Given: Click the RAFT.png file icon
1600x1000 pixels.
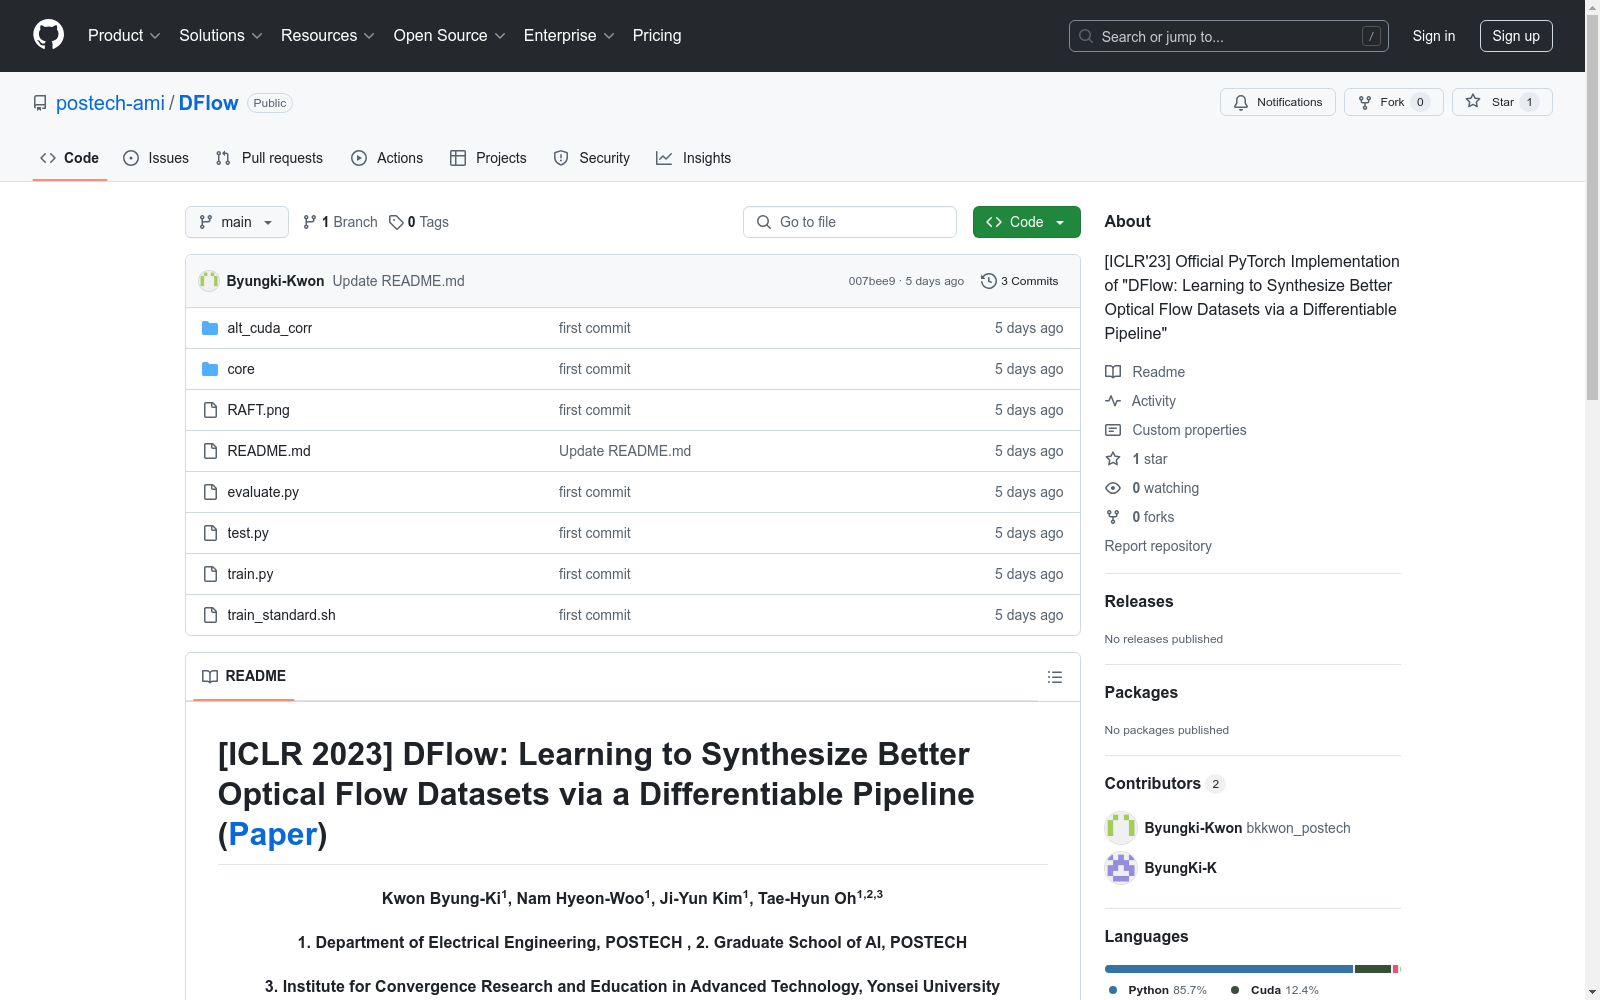Looking at the screenshot, I should click(x=210, y=410).
